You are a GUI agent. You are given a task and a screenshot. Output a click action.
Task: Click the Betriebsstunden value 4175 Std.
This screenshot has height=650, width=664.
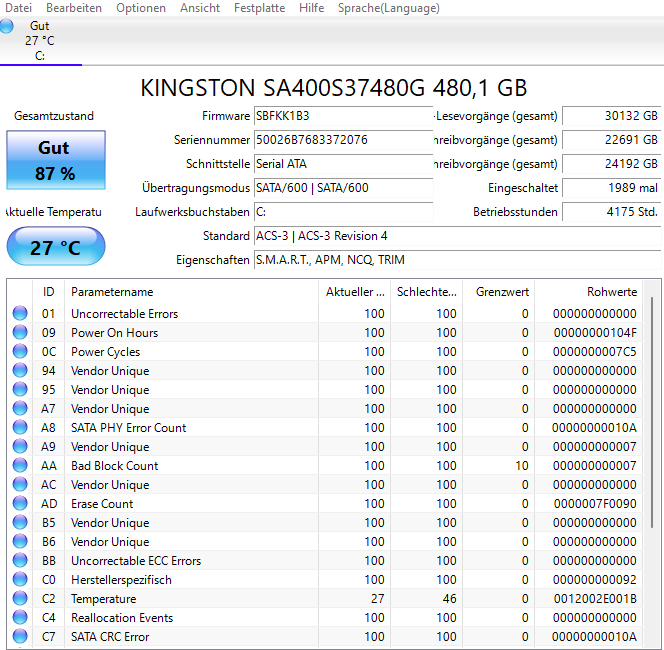pos(611,212)
